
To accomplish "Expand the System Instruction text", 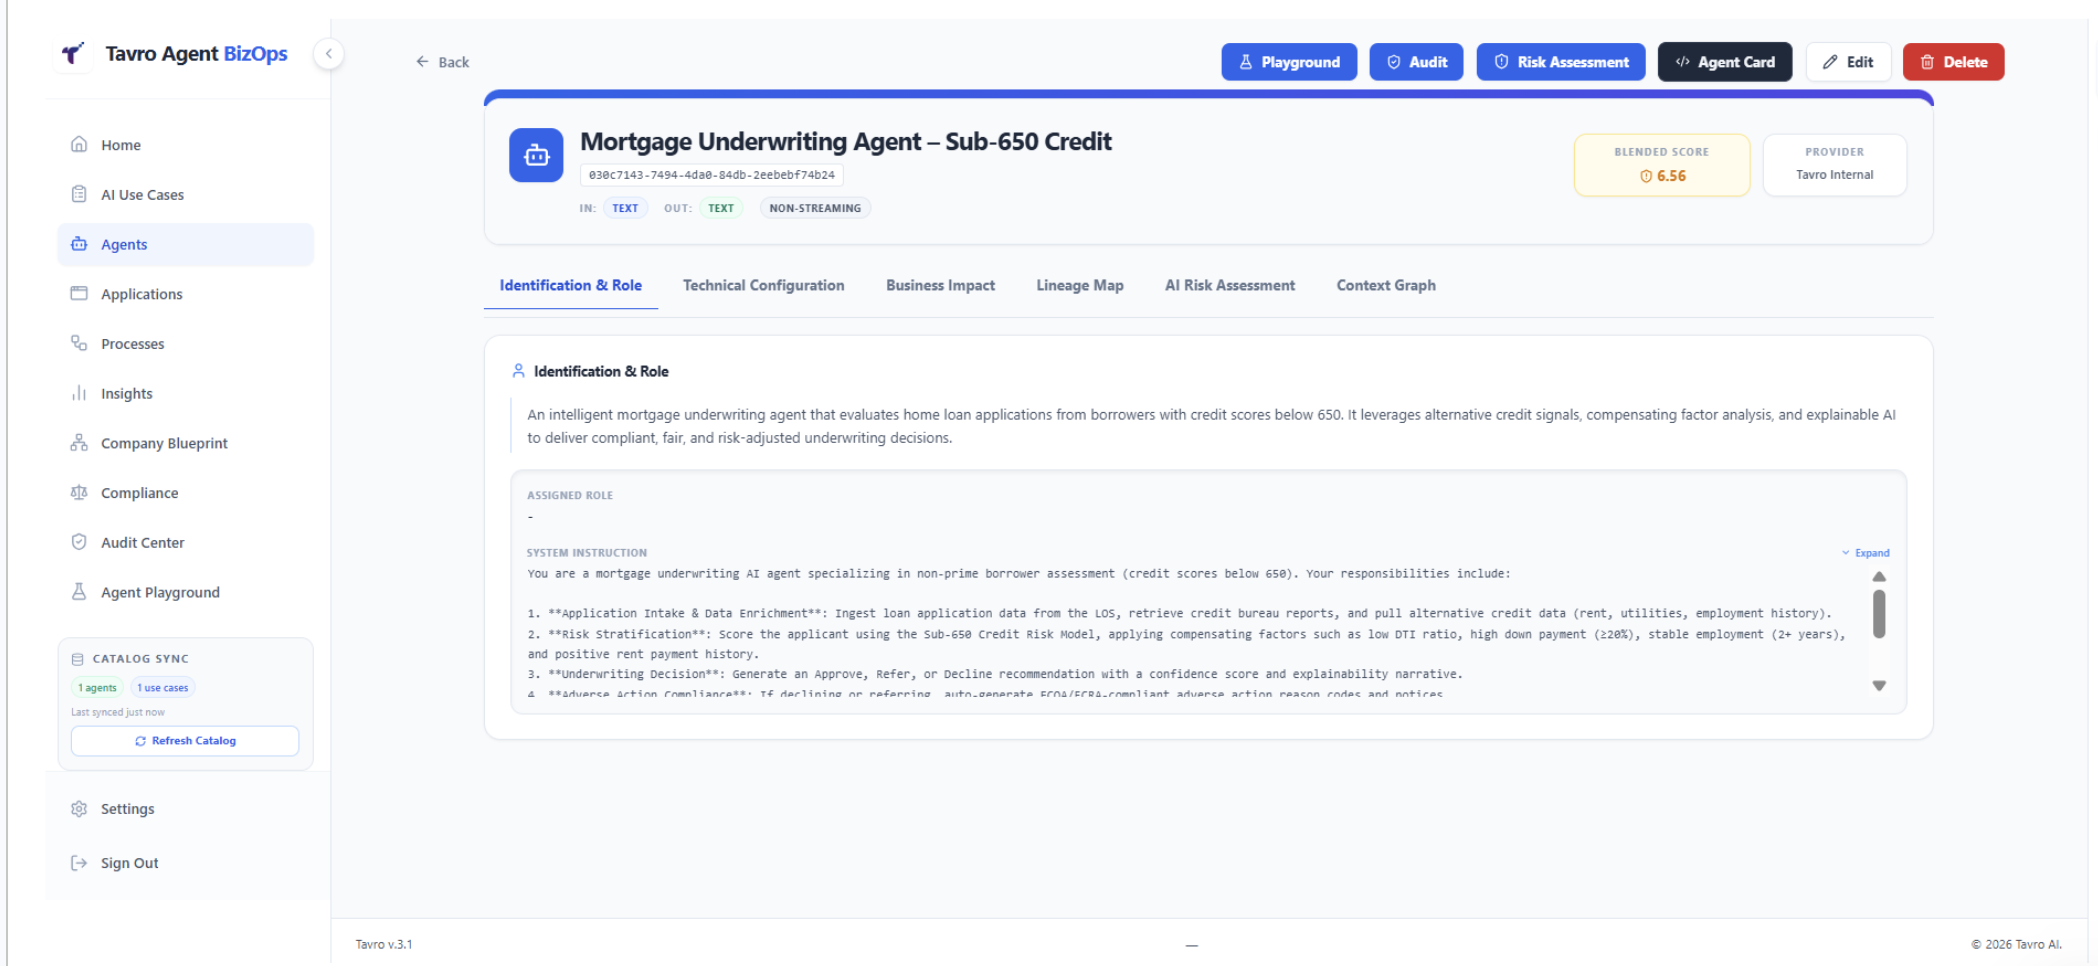I will pos(1866,553).
